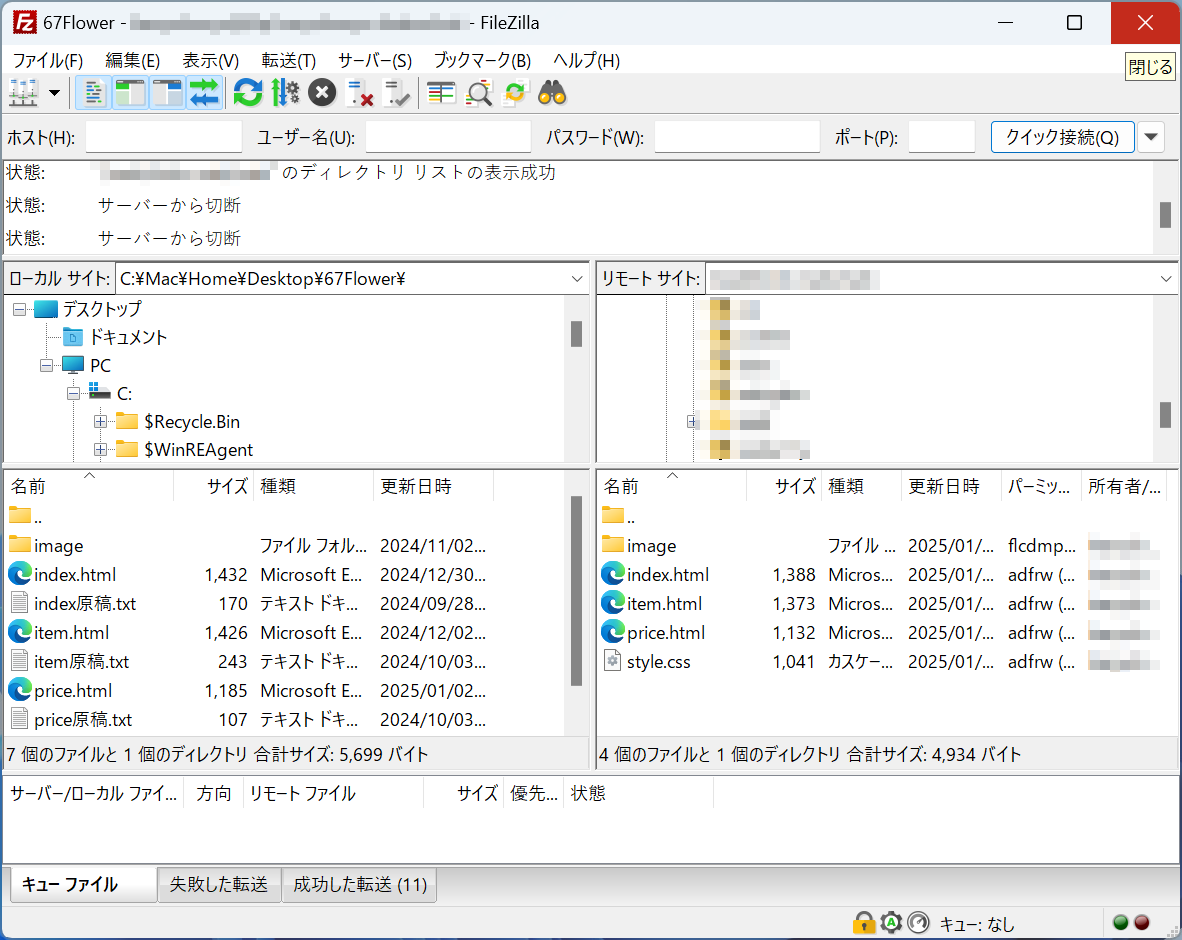Disconnect from the current server
The image size is (1182, 940).
click(x=359, y=93)
